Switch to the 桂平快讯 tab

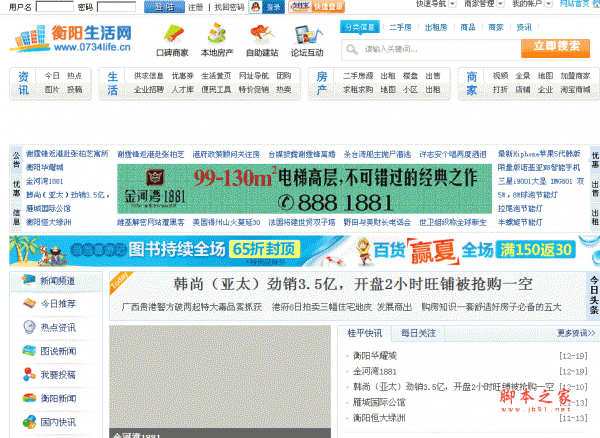(365, 333)
